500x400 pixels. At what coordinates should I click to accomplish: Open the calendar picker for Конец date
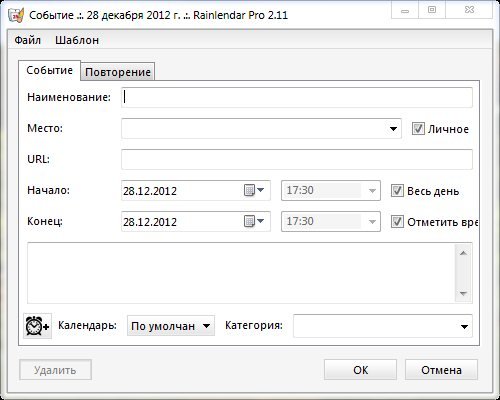(x=254, y=221)
